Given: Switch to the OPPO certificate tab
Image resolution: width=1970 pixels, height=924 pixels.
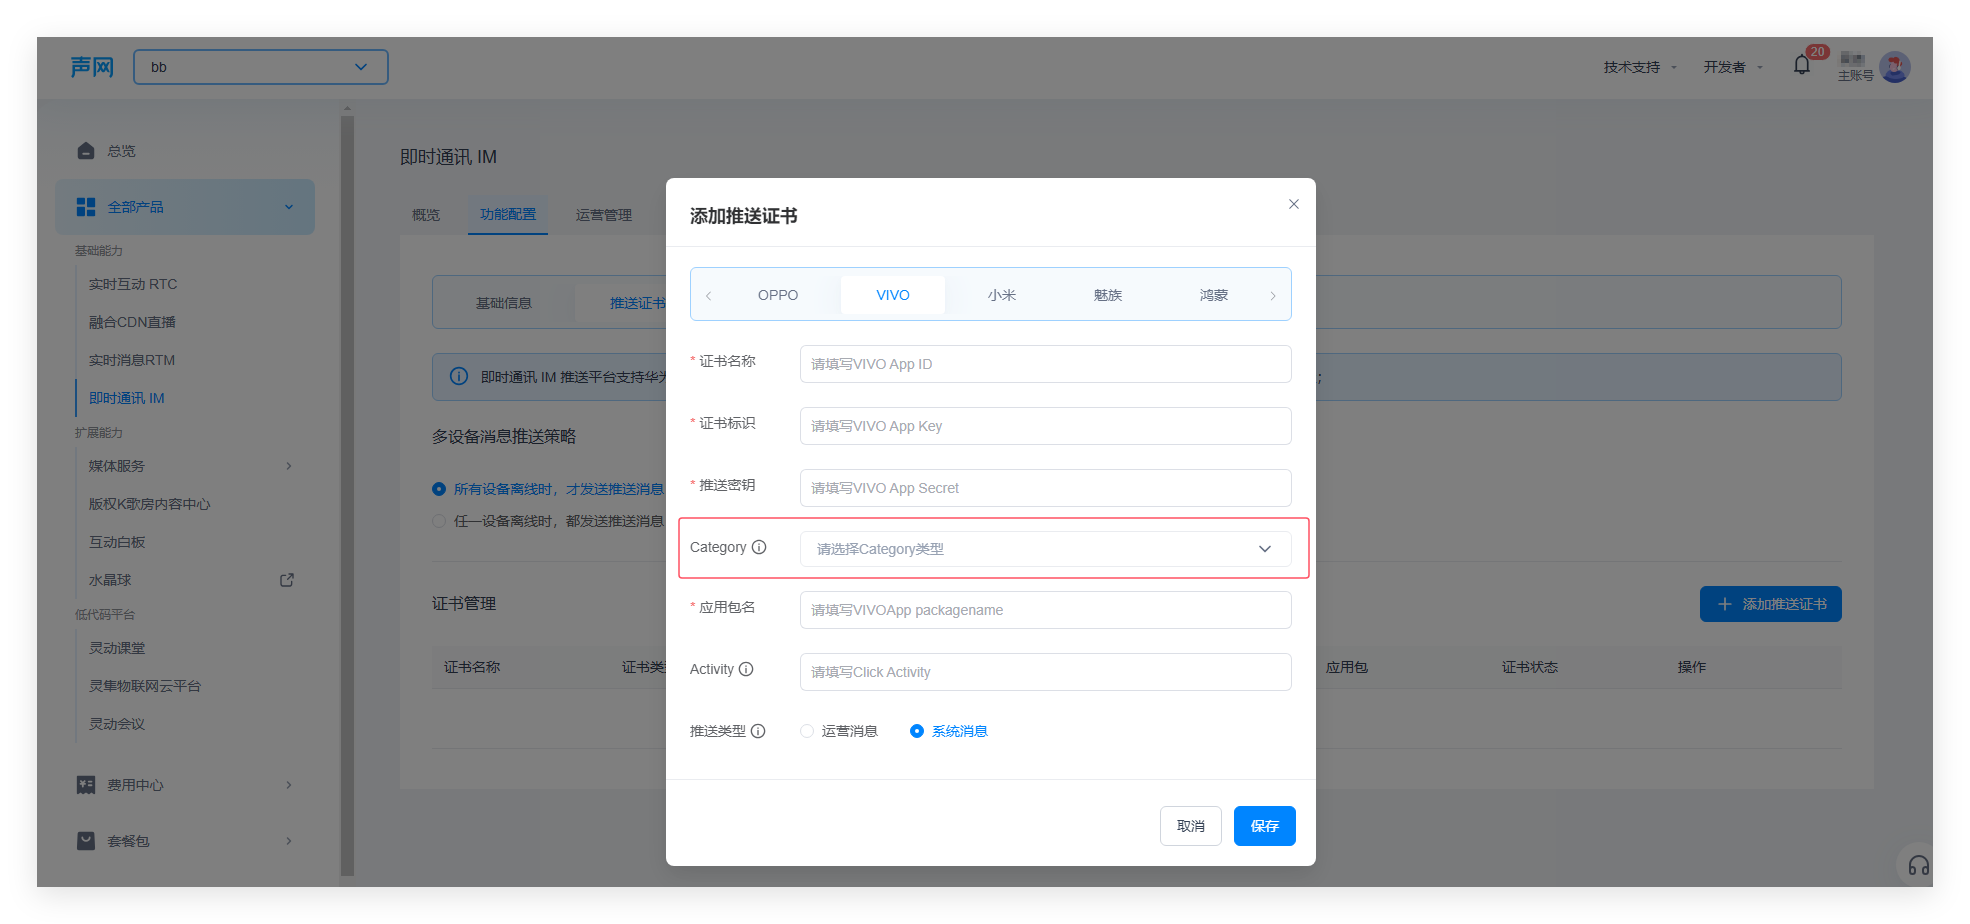Looking at the screenshot, I should point(777,295).
